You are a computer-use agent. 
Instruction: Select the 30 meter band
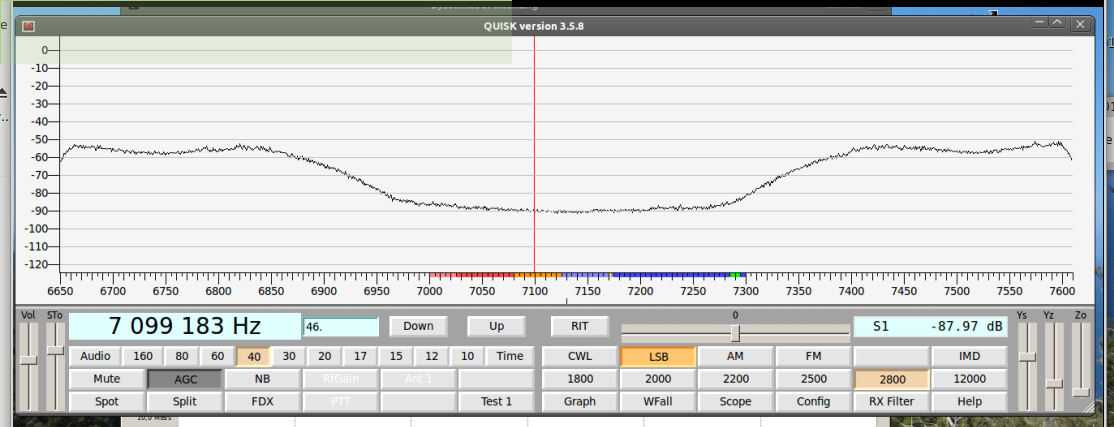coord(289,357)
